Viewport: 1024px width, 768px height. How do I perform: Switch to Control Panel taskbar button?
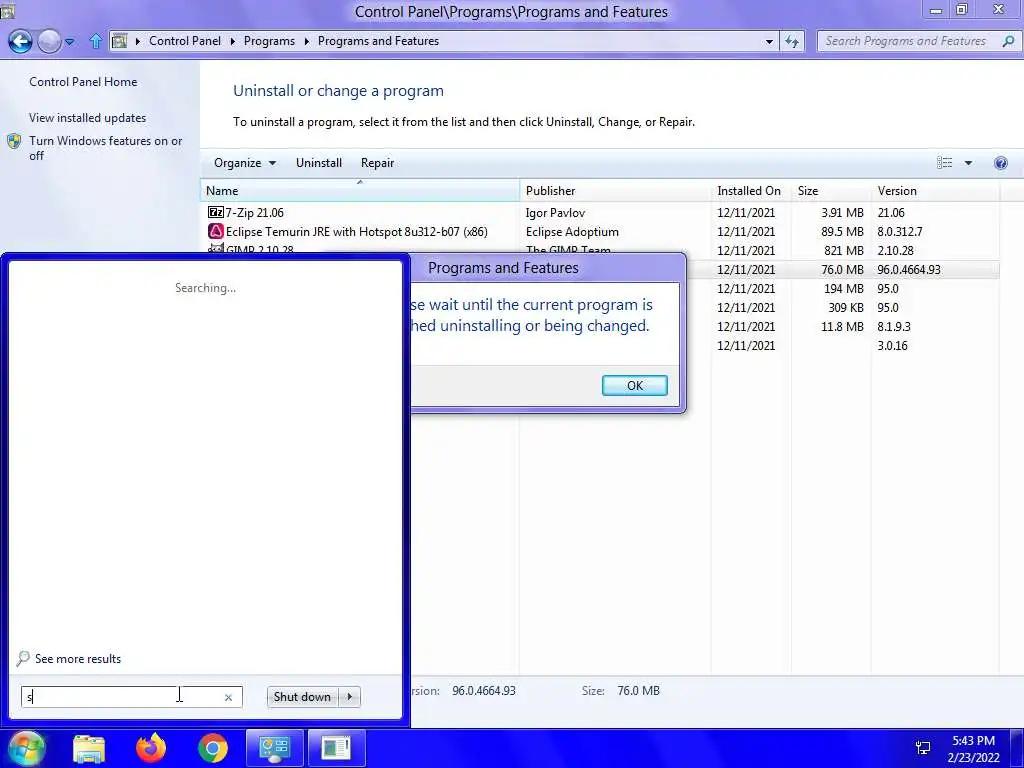(x=274, y=748)
